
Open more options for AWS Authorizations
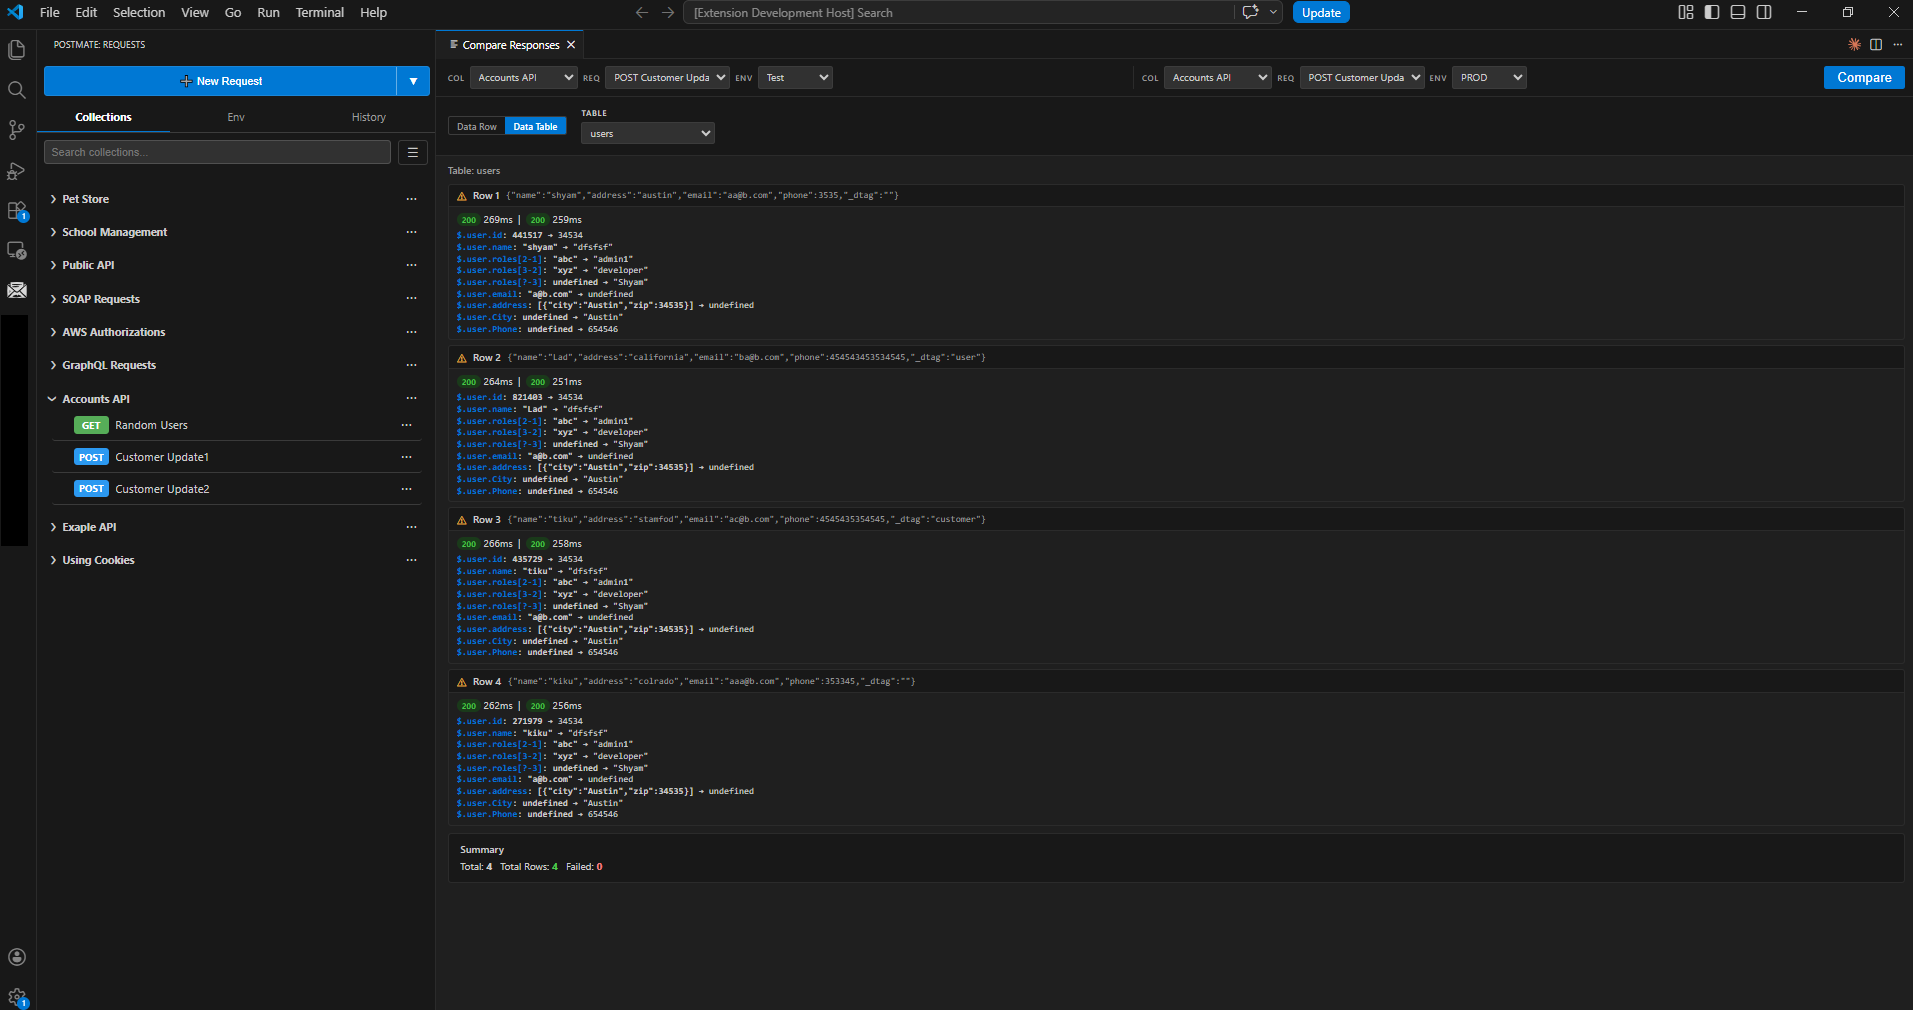(x=411, y=332)
